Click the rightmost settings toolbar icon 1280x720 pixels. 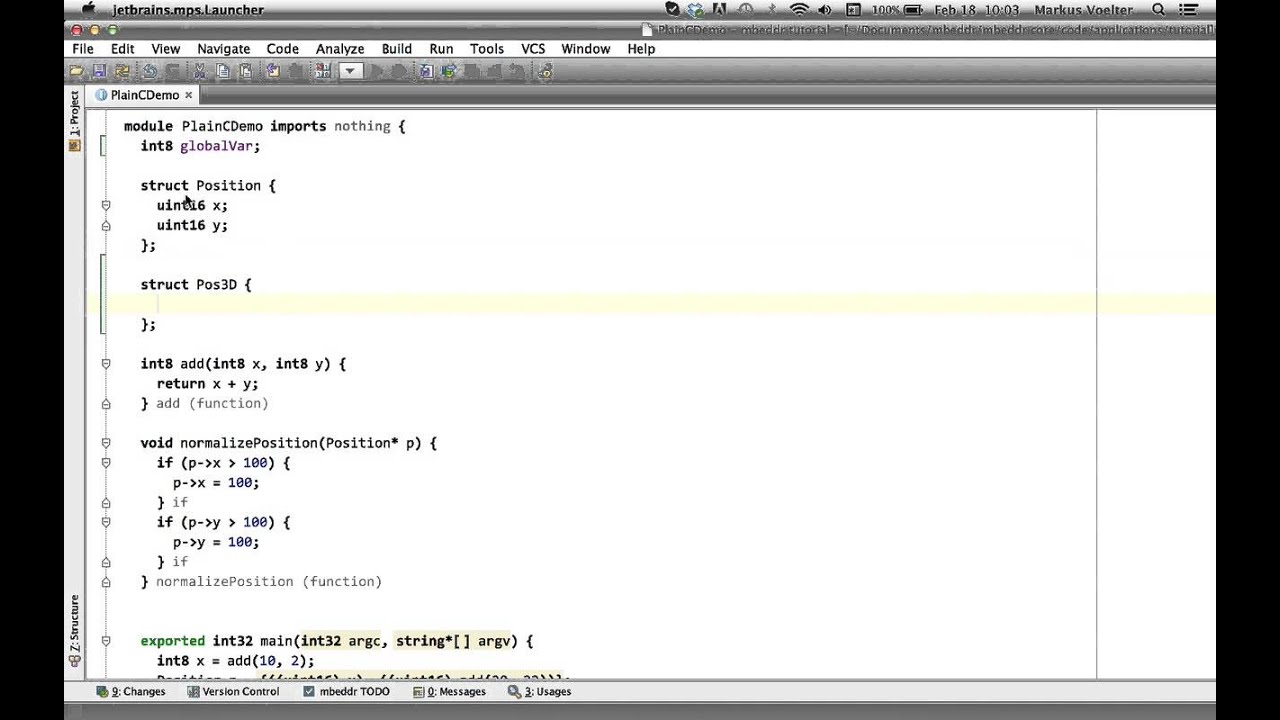click(x=545, y=71)
